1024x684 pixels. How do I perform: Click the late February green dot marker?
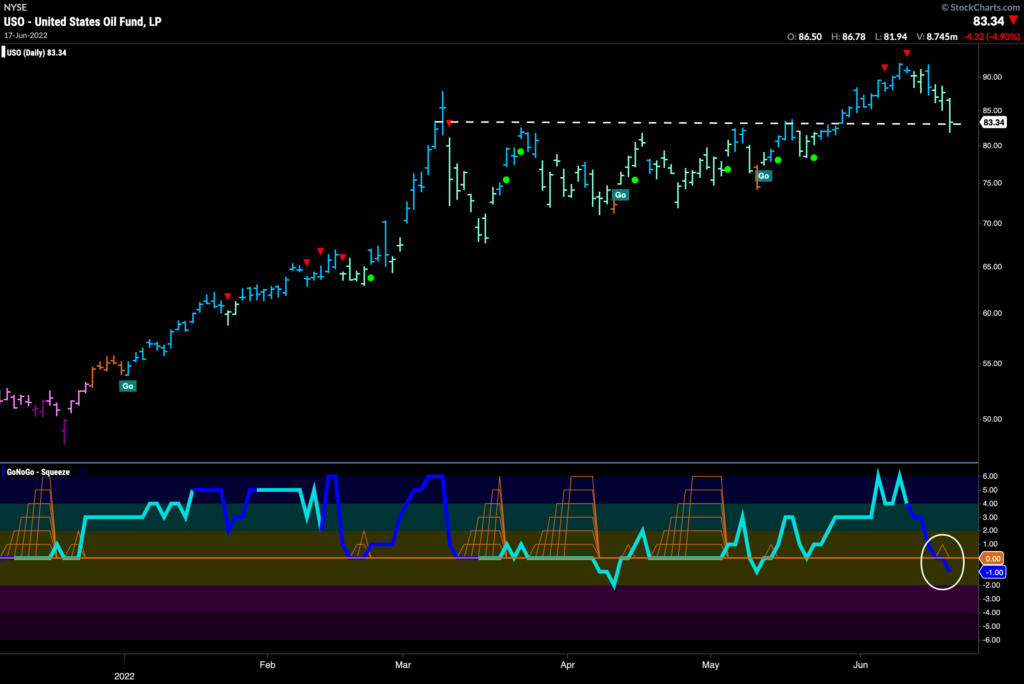[x=371, y=278]
